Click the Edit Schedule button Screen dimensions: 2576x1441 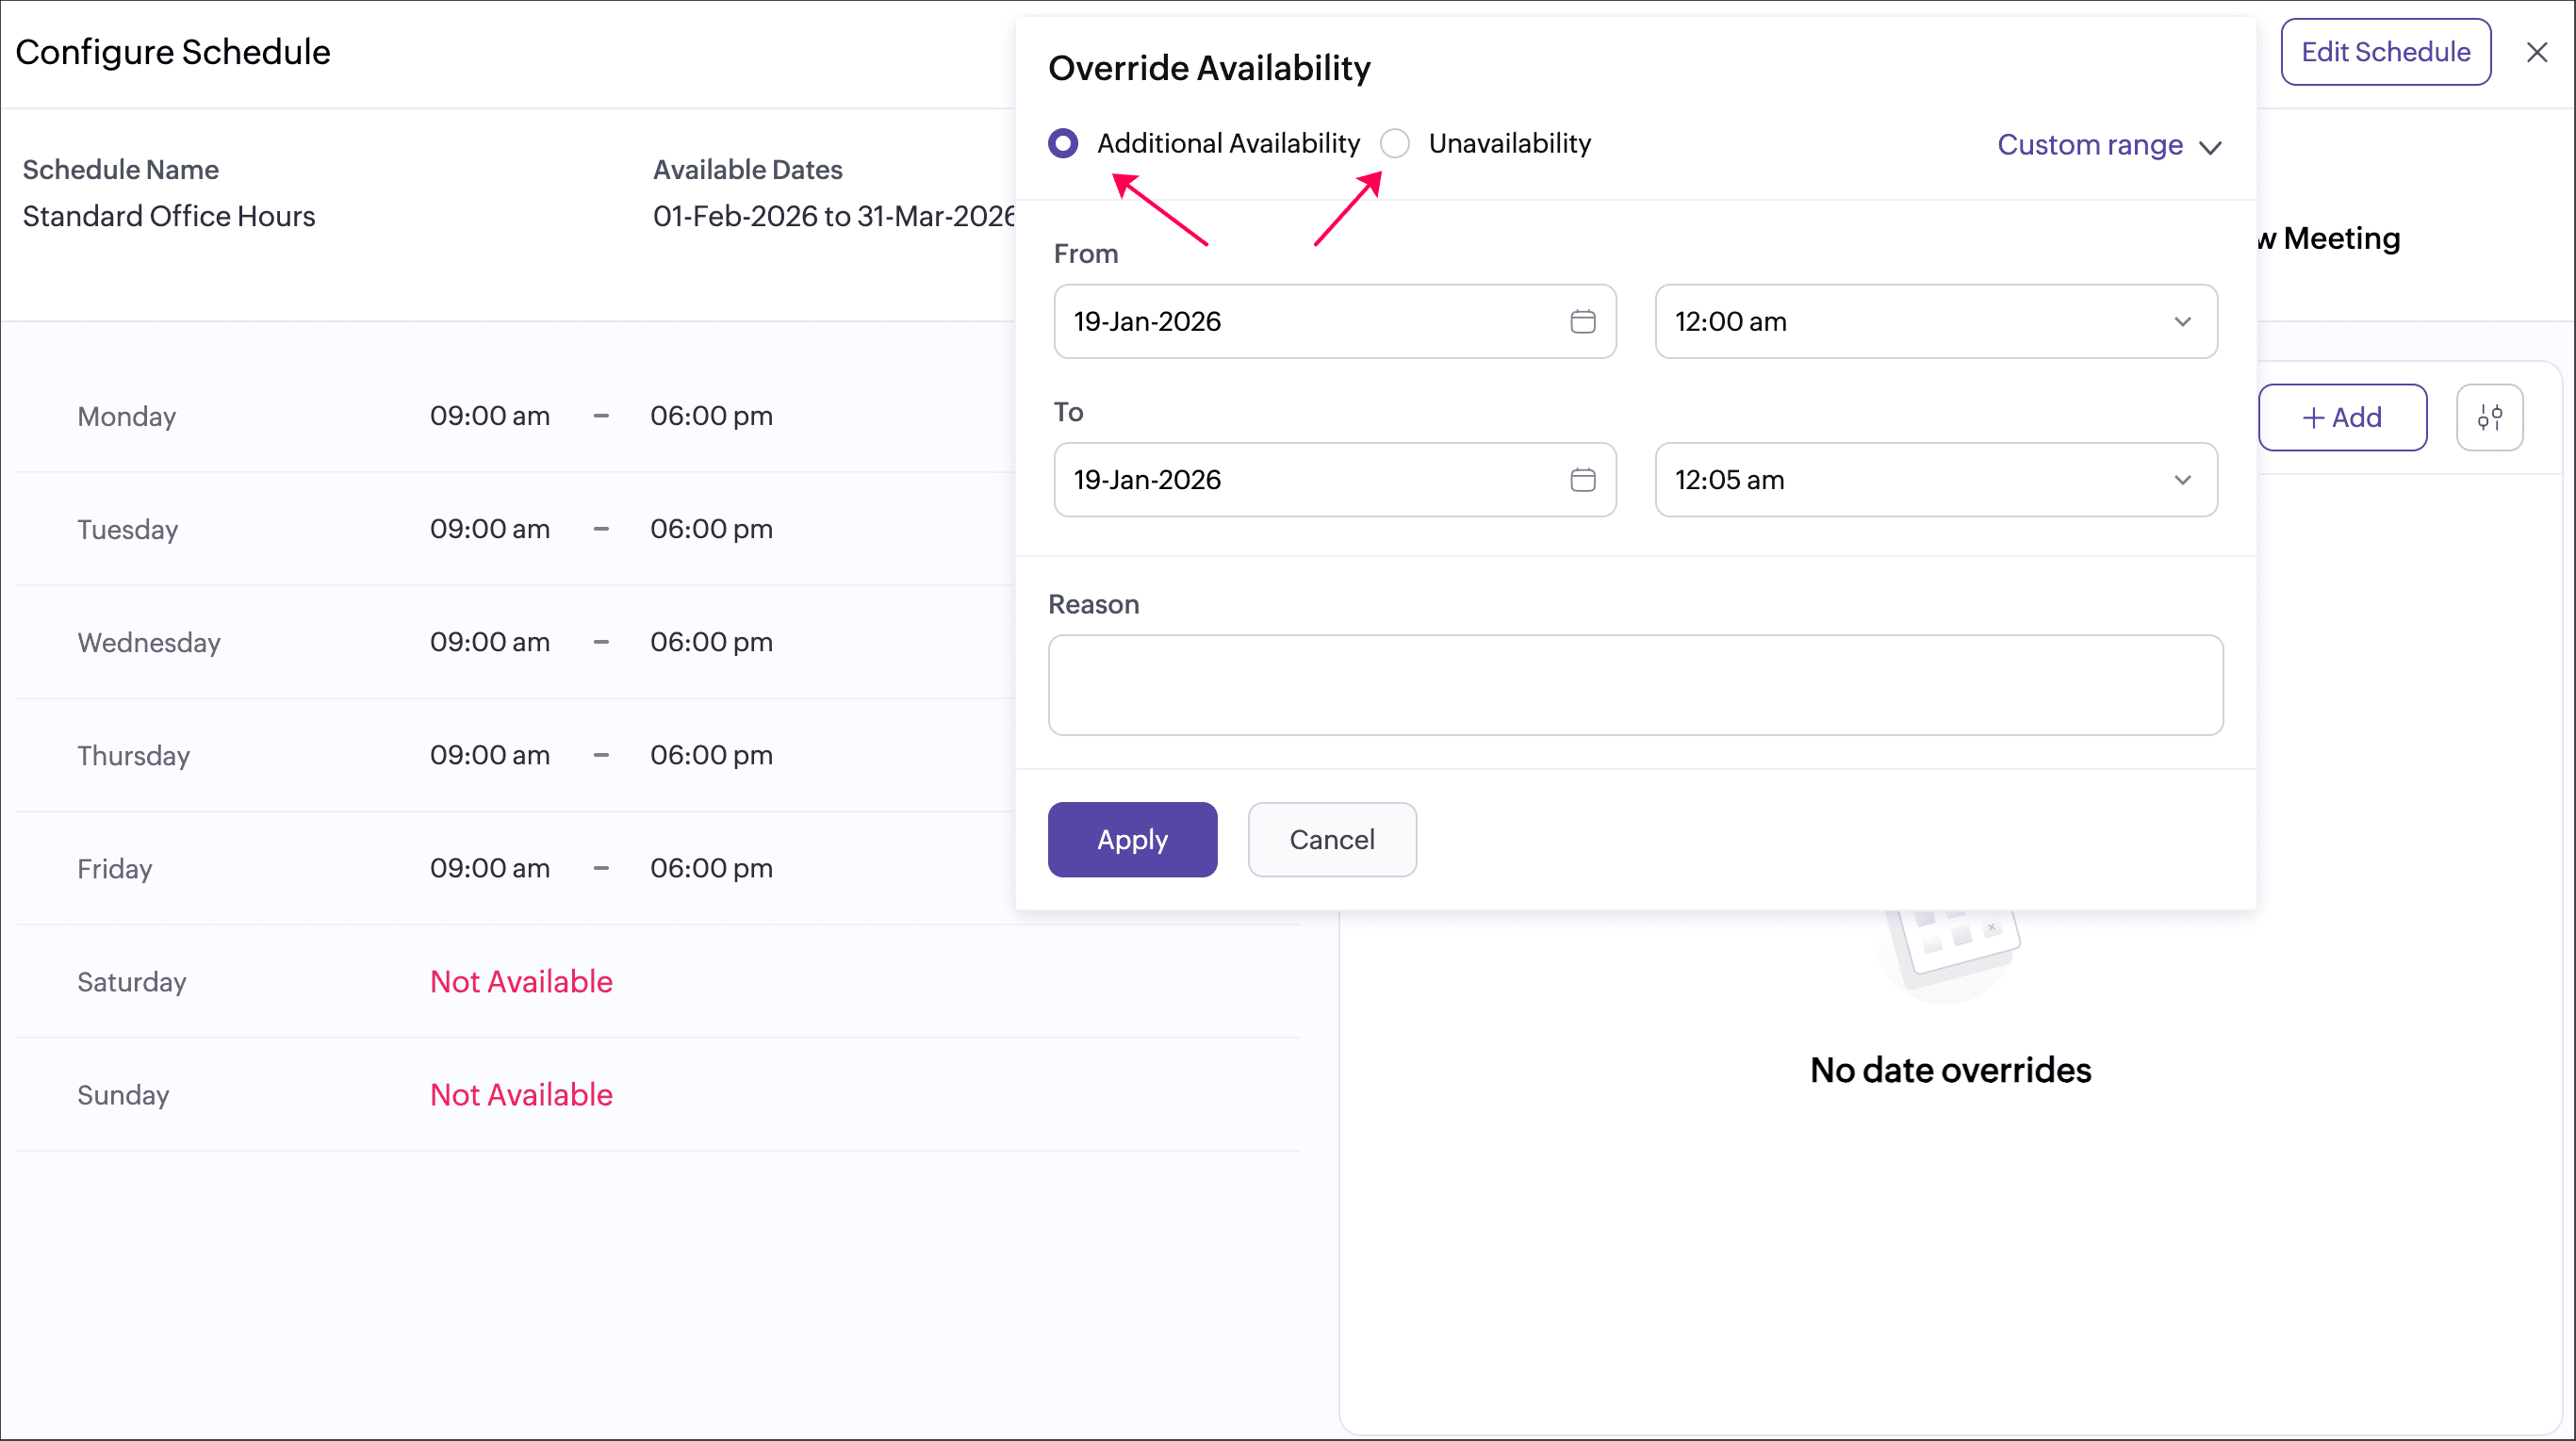click(2385, 52)
